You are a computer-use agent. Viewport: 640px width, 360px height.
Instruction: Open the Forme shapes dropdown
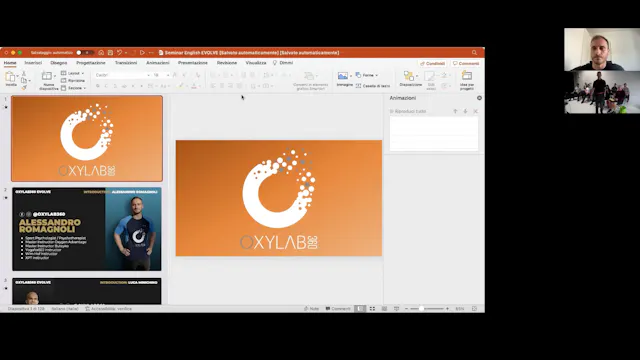click(x=367, y=75)
